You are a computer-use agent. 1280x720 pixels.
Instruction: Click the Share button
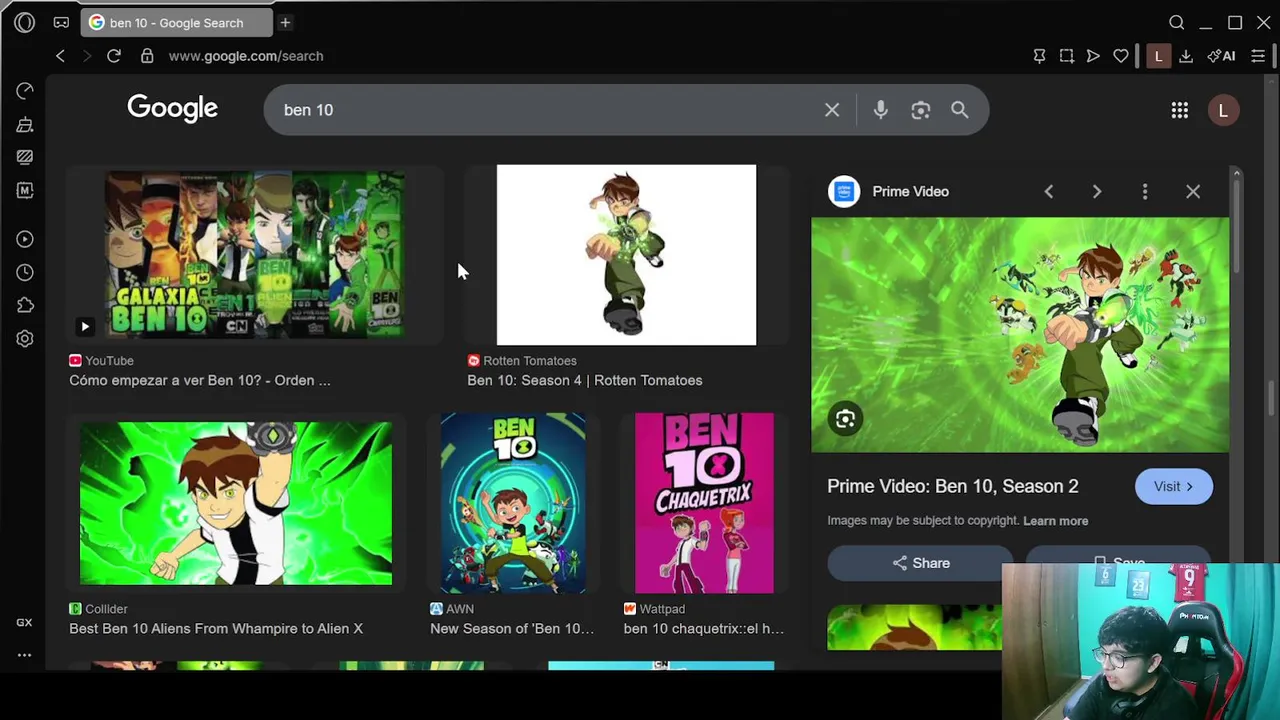click(x=920, y=563)
